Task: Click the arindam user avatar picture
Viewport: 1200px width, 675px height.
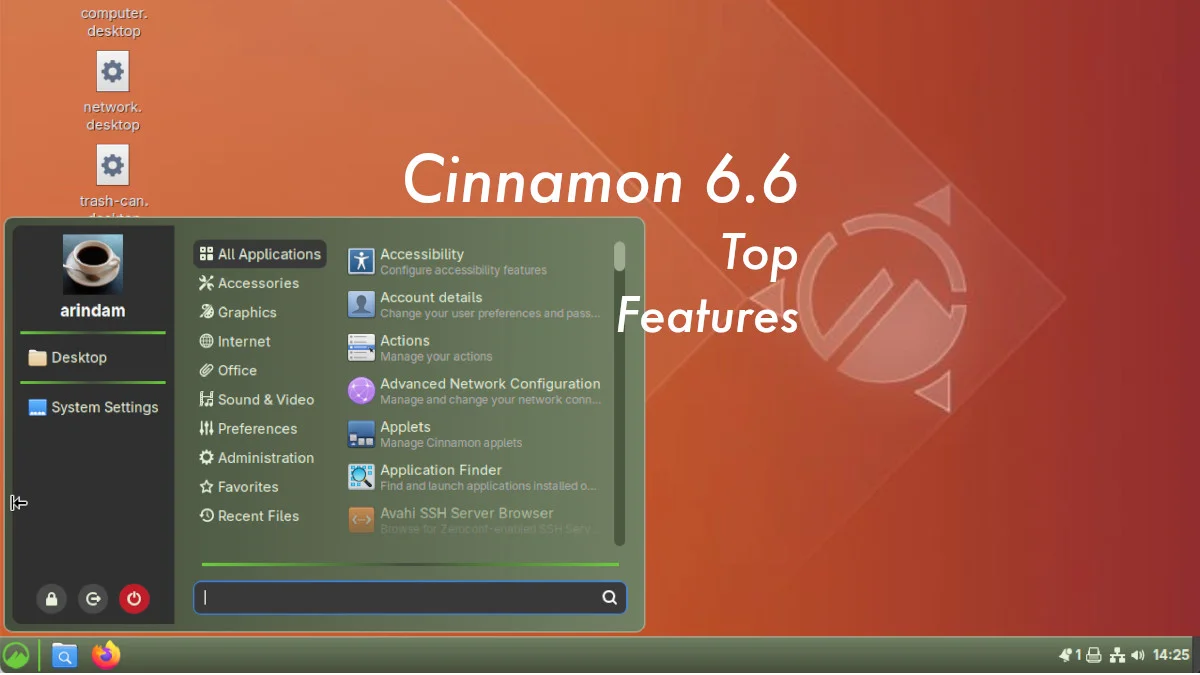Action: click(93, 264)
